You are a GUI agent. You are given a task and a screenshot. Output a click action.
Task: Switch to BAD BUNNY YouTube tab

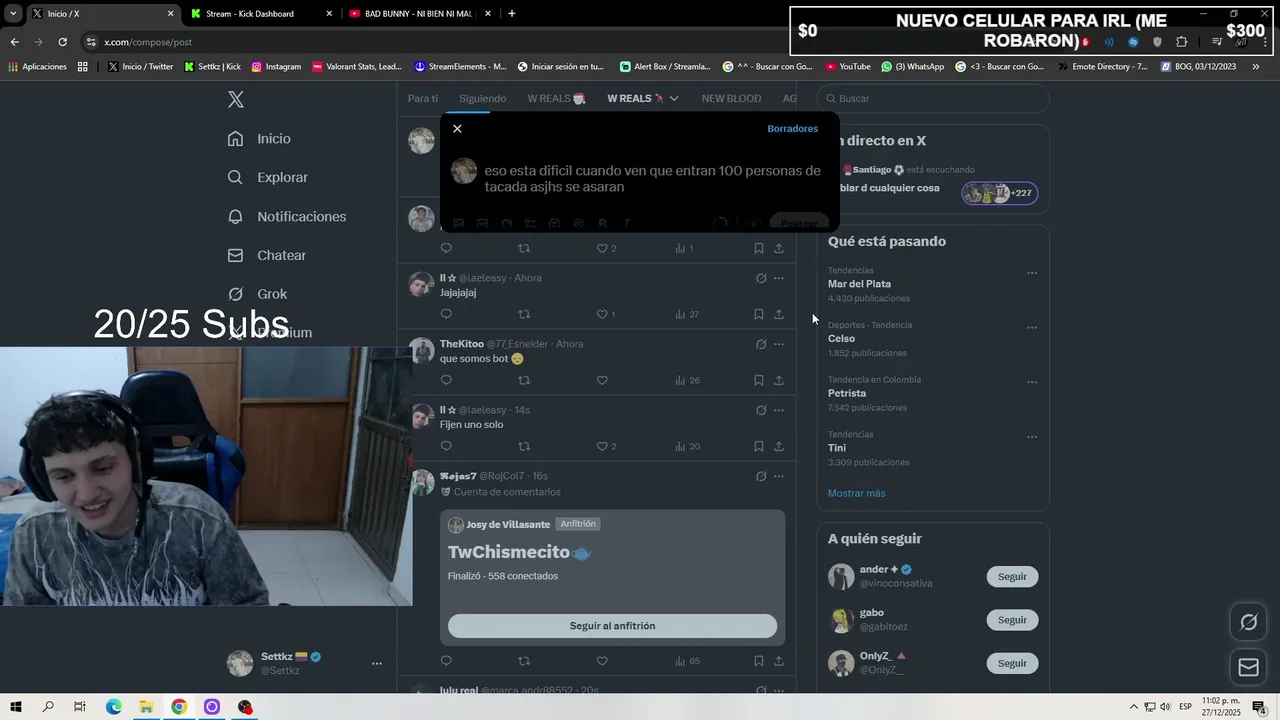tap(421, 14)
